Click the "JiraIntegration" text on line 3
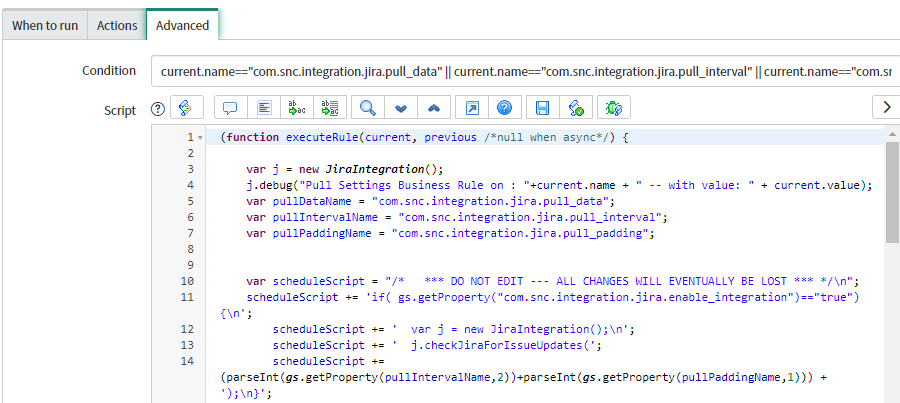 click(375, 169)
